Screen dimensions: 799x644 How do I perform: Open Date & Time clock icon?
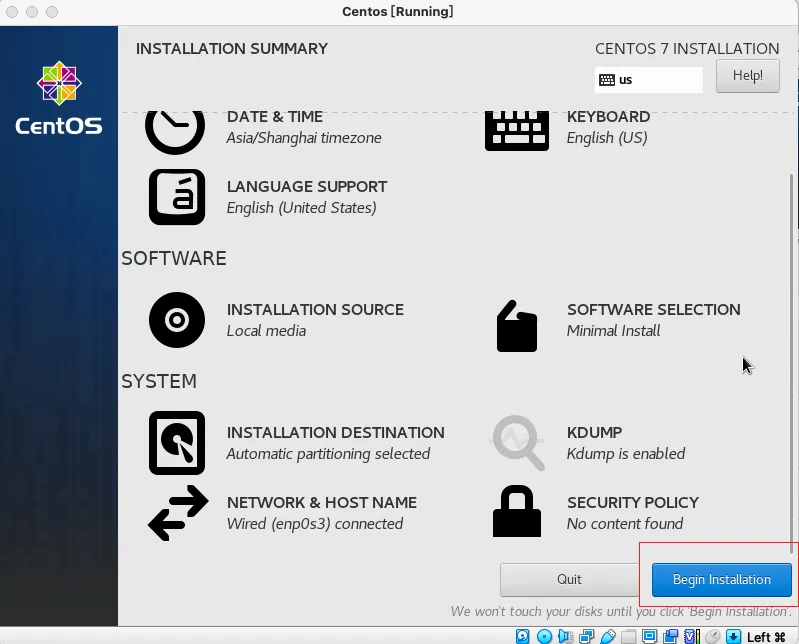click(x=175, y=131)
